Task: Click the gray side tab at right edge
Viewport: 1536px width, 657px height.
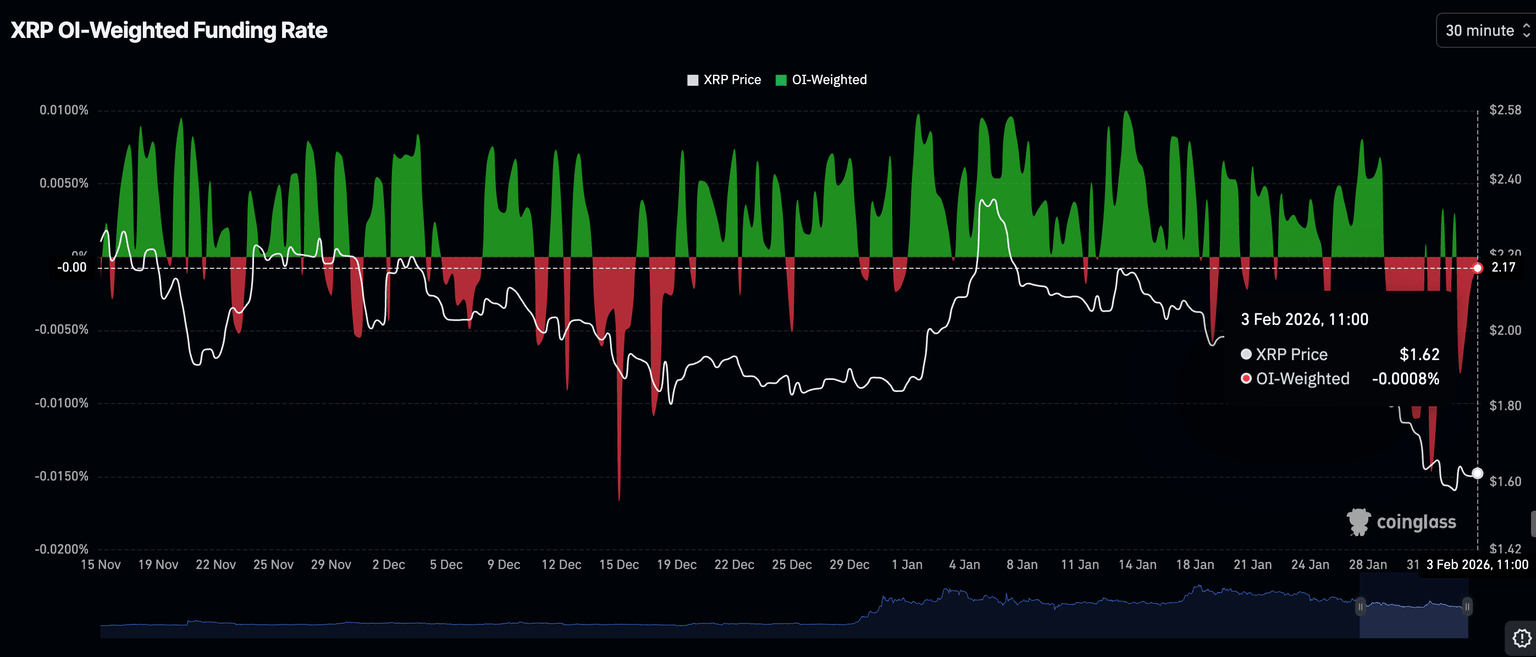Action: 1531,523
